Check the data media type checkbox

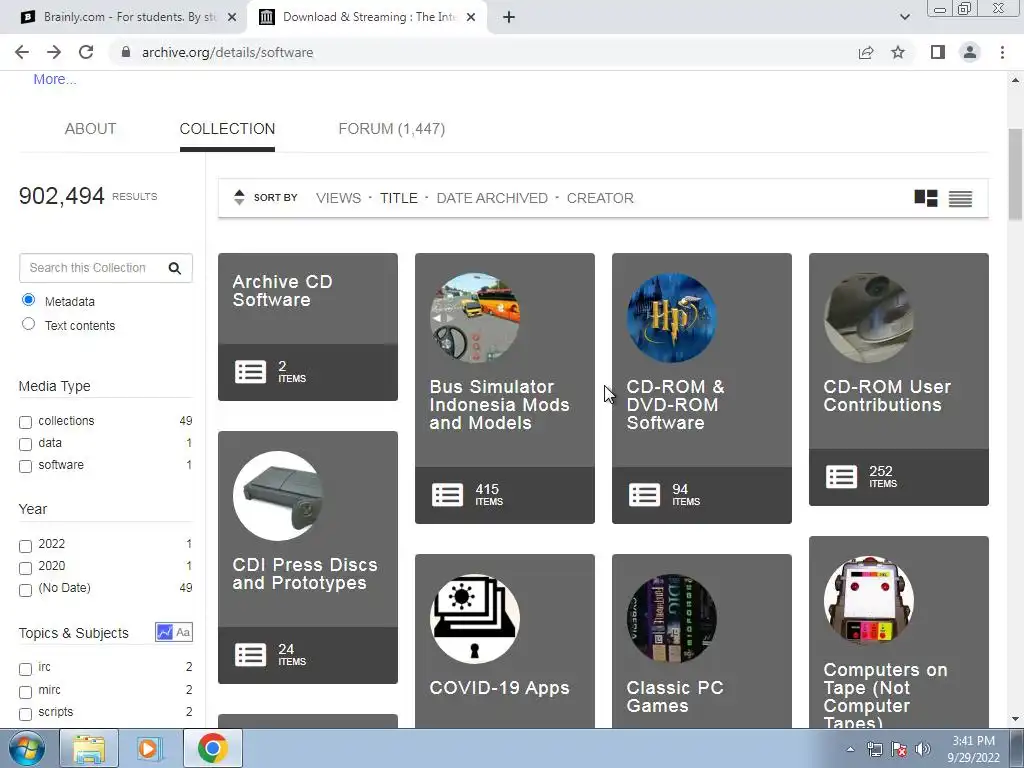25,444
